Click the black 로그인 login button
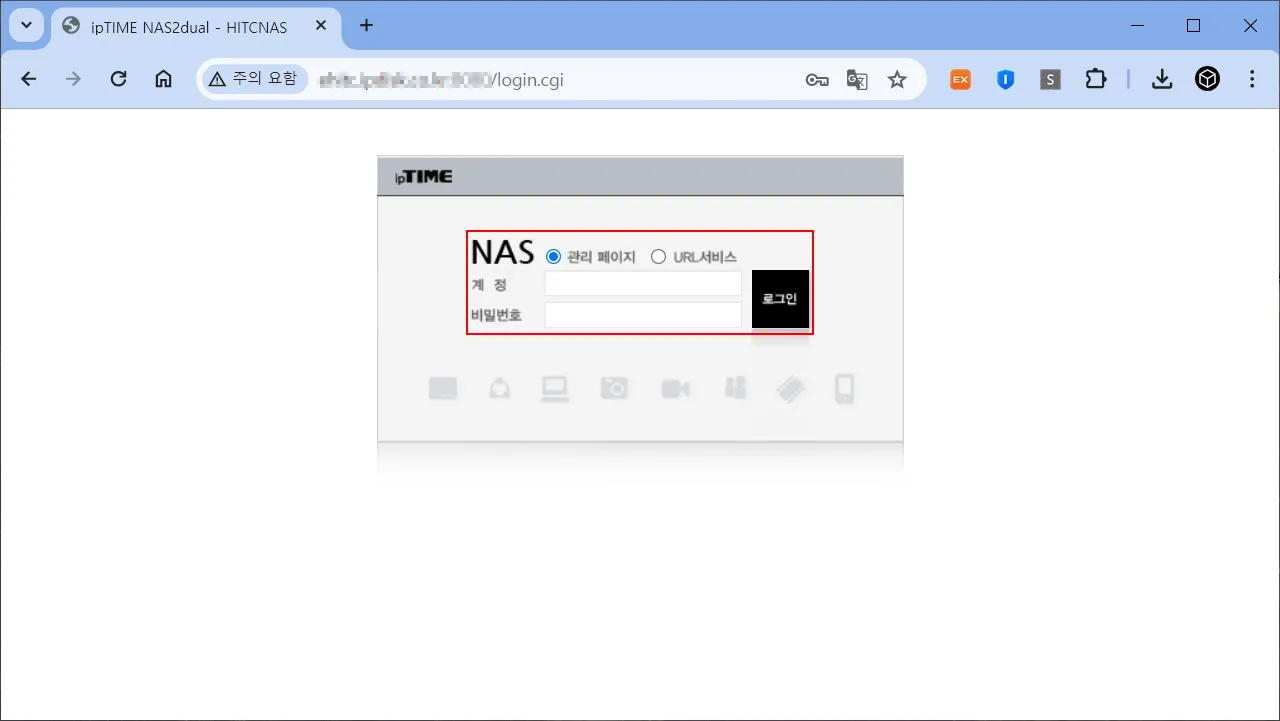The image size is (1280, 721). [x=780, y=299]
